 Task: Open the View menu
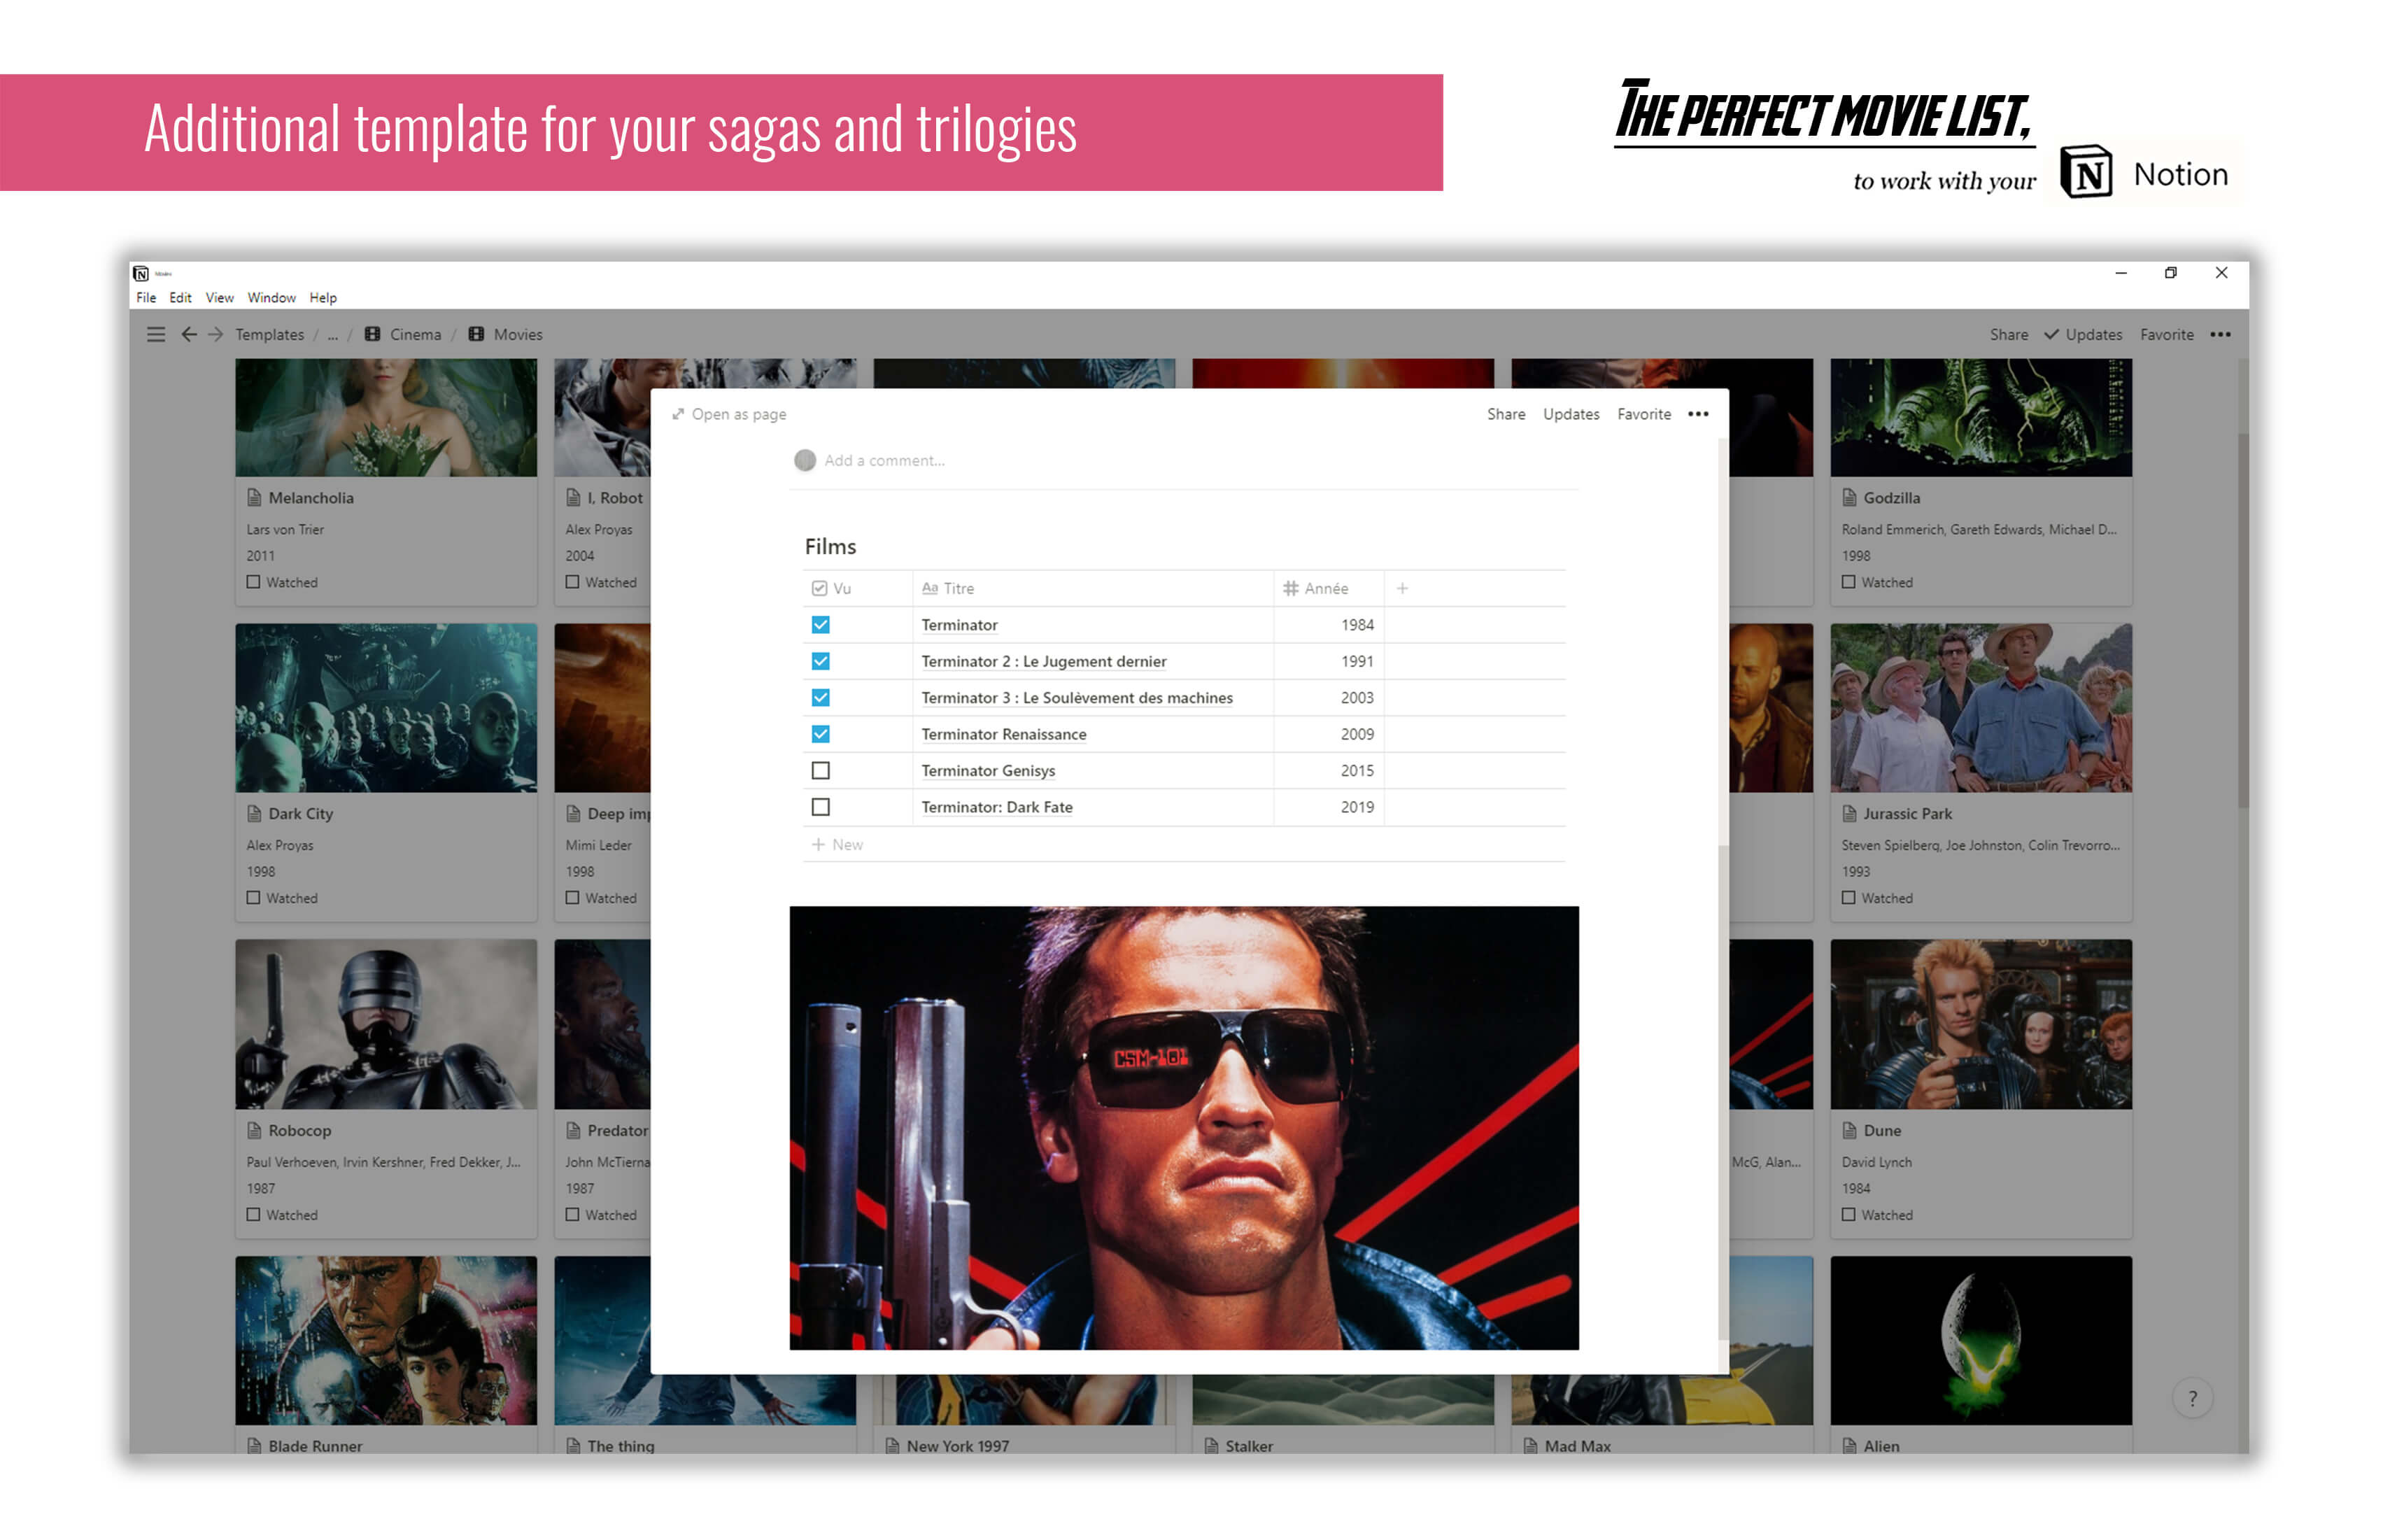(219, 297)
